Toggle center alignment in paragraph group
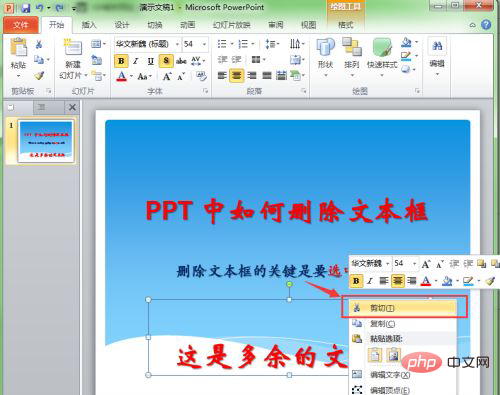Screen dimensions: 500x395 (x=236, y=75)
